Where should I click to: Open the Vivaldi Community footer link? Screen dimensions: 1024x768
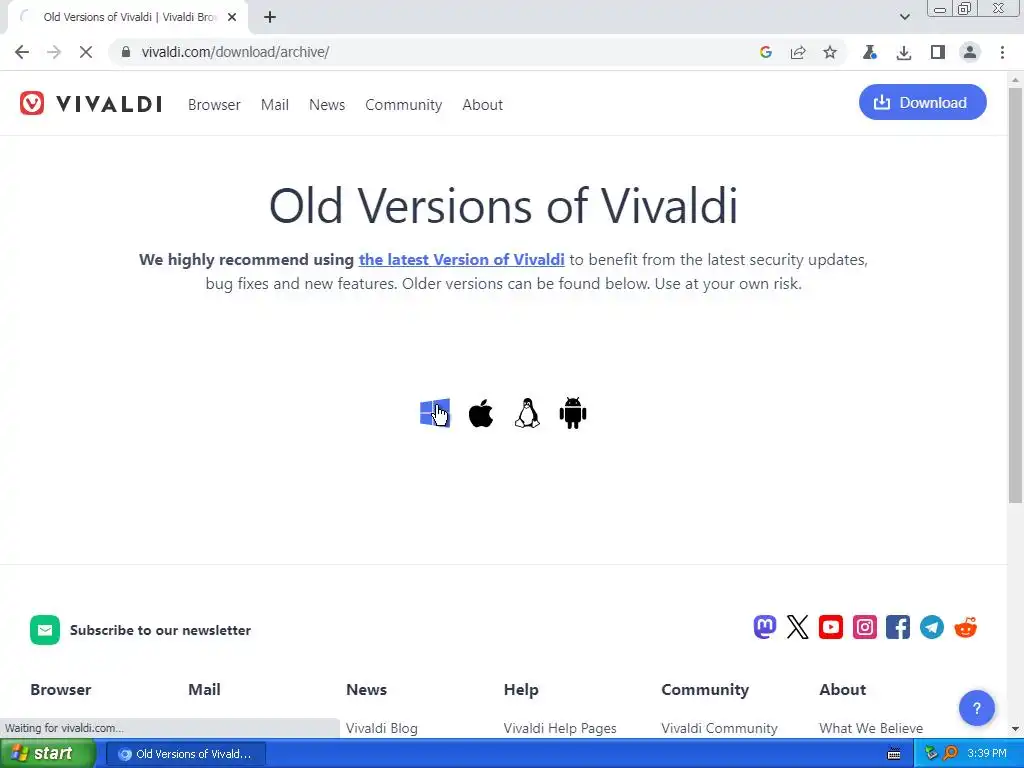pyautogui.click(x=719, y=728)
